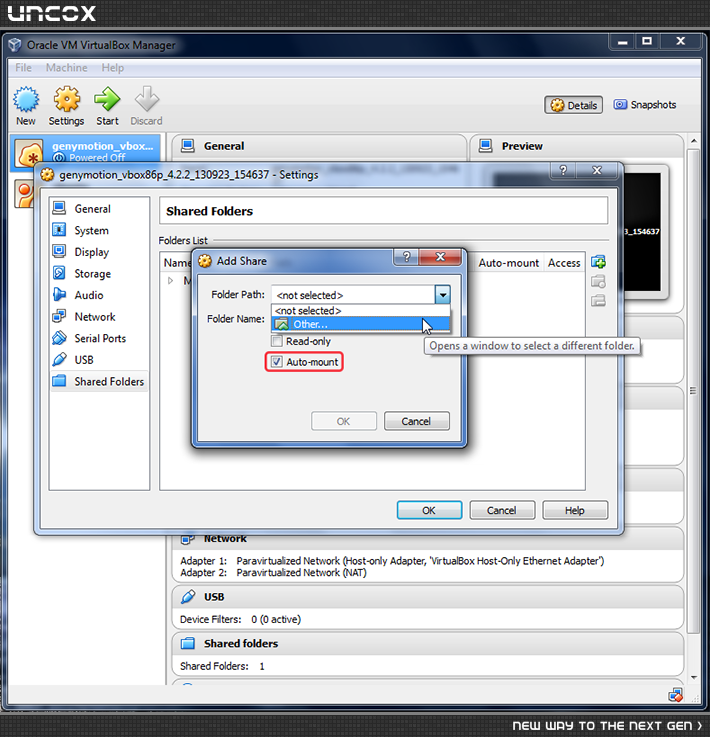Select the genymotion_vbox VM in the list

[86, 152]
